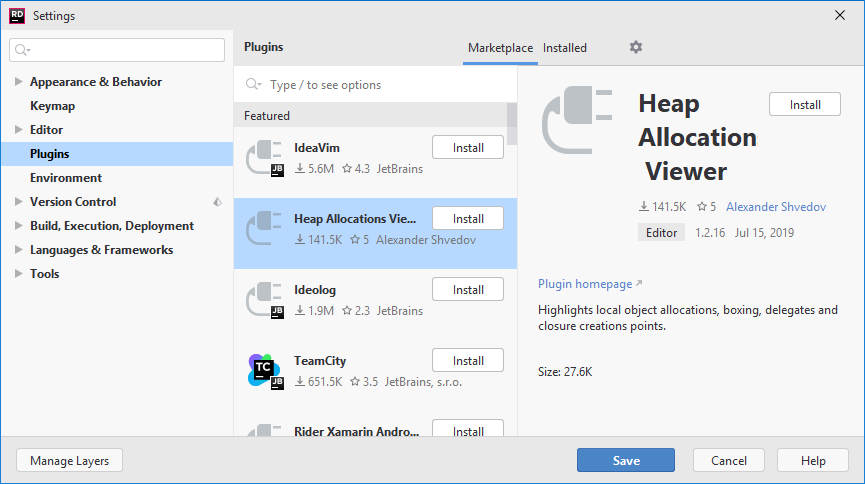The image size is (865, 484).
Task: Click the plugin list scrollbar thumb
Action: 511,124
